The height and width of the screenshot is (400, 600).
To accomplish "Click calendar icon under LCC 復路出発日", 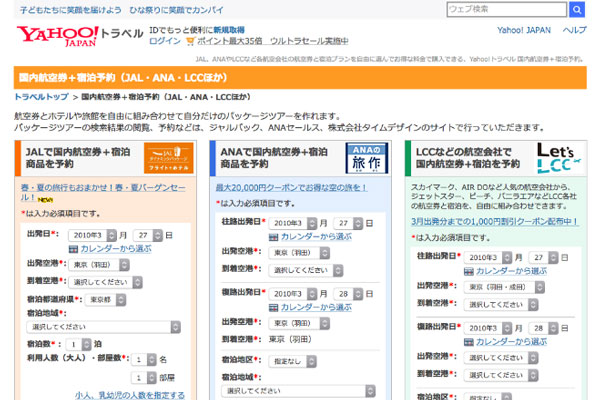I will [468, 342].
